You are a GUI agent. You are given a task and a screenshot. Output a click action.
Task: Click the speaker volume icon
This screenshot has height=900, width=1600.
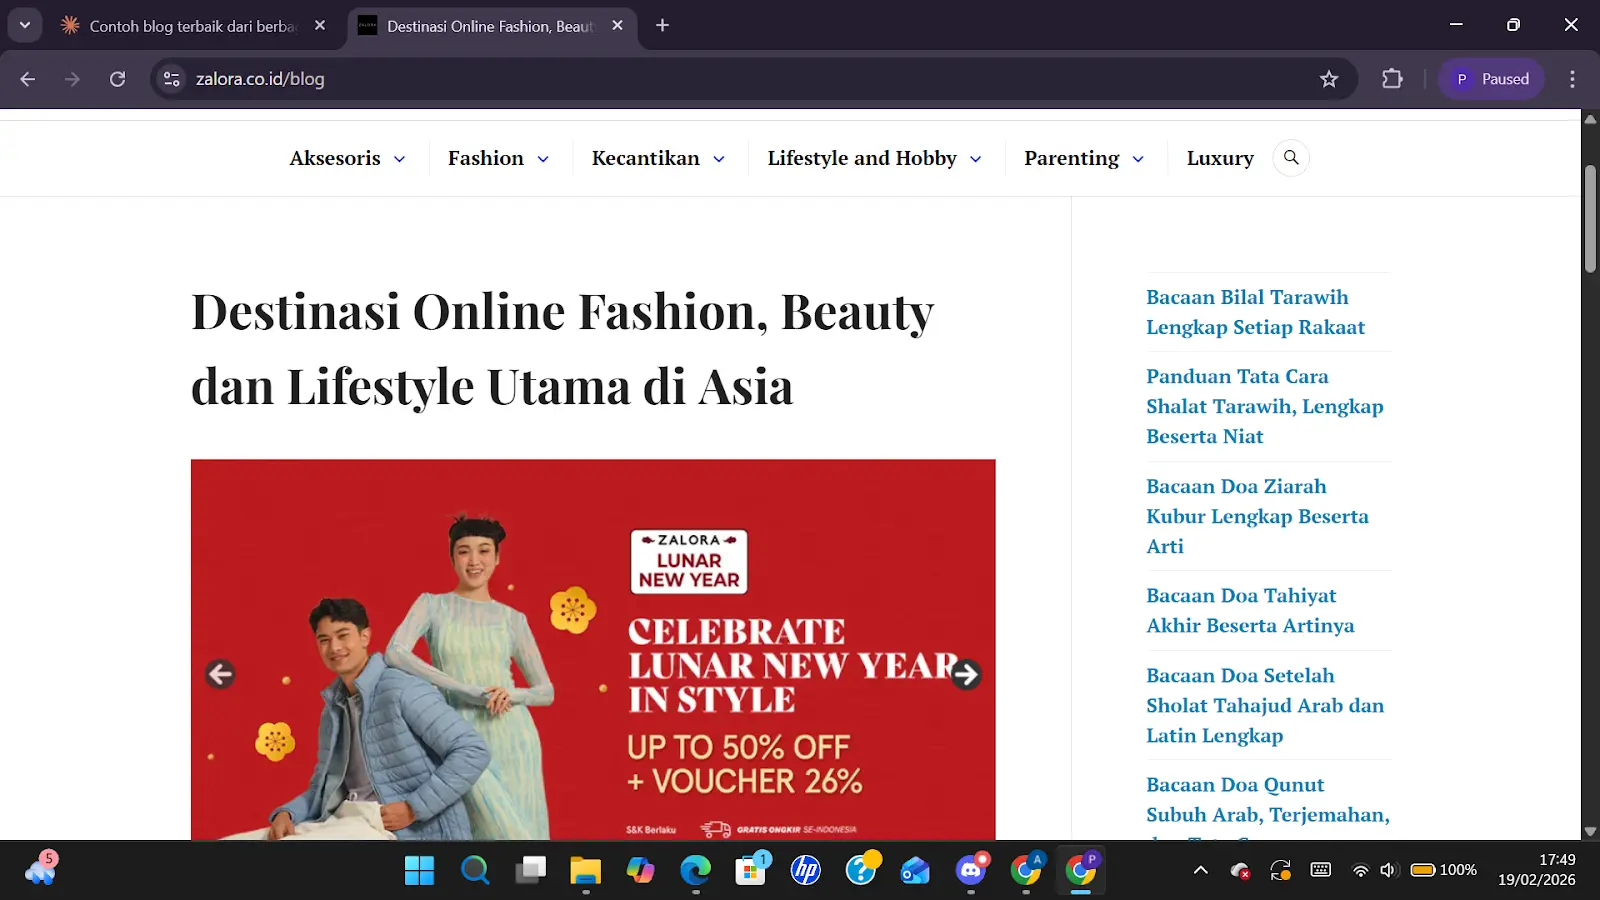pos(1388,870)
